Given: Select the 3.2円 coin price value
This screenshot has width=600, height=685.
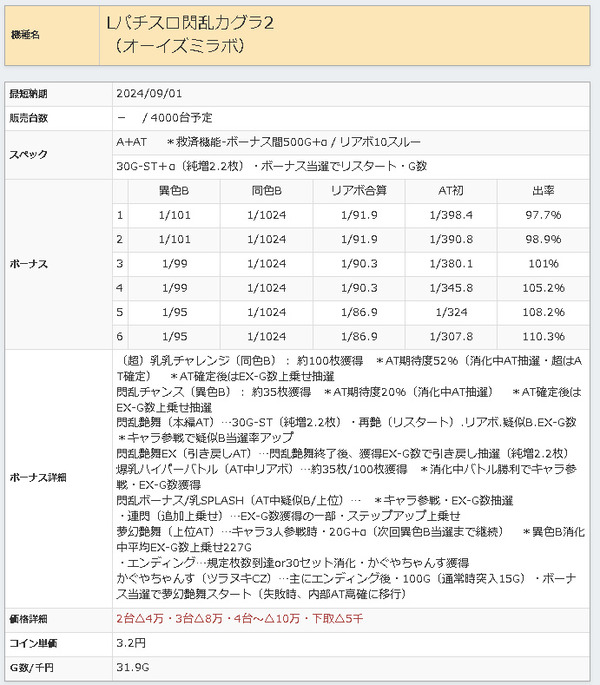Looking at the screenshot, I should (131, 643).
